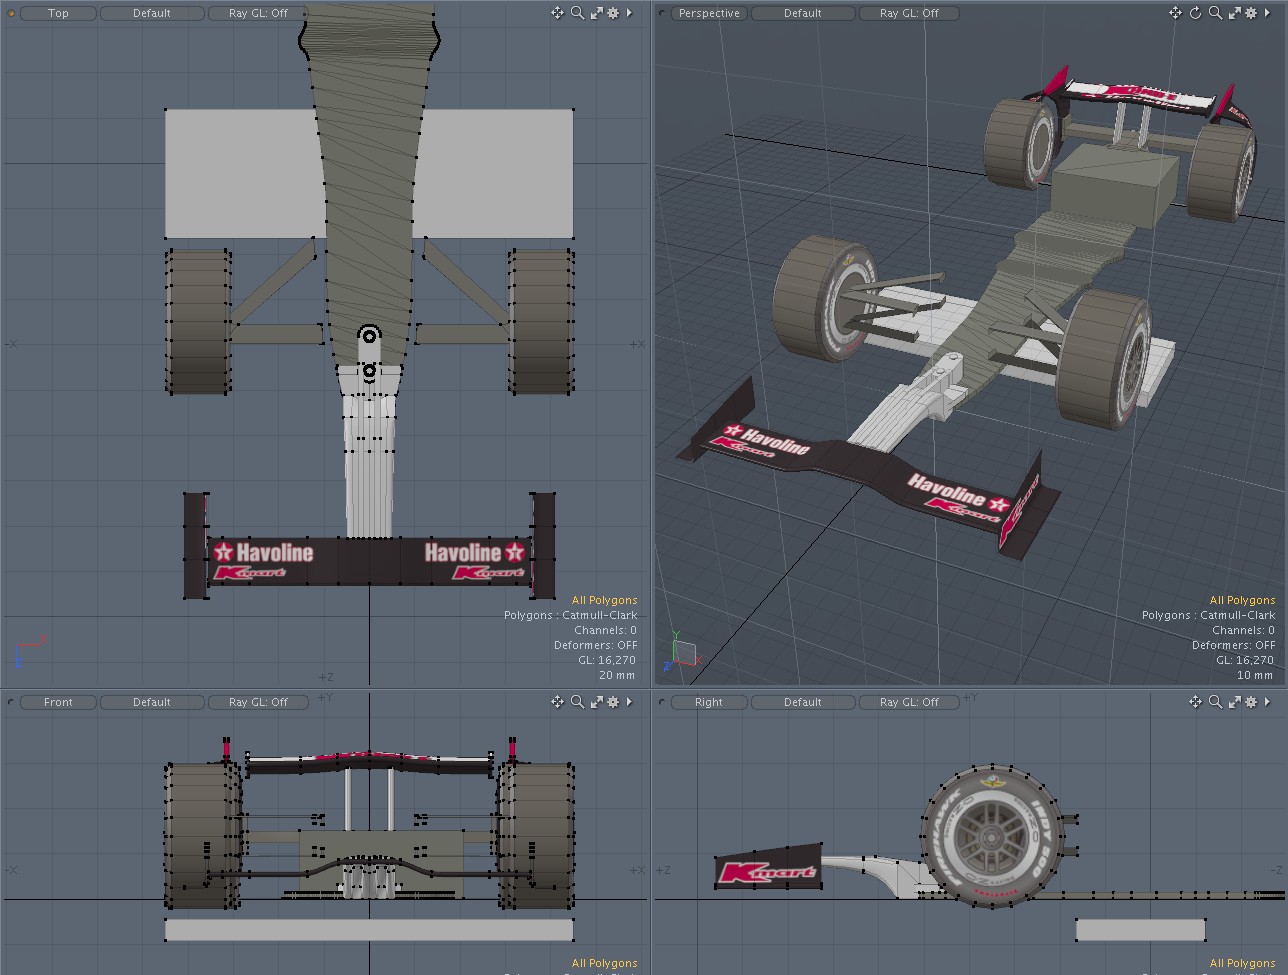Click the zoom magnifier icon in Top viewport
The width and height of the screenshot is (1288, 975).
point(577,13)
